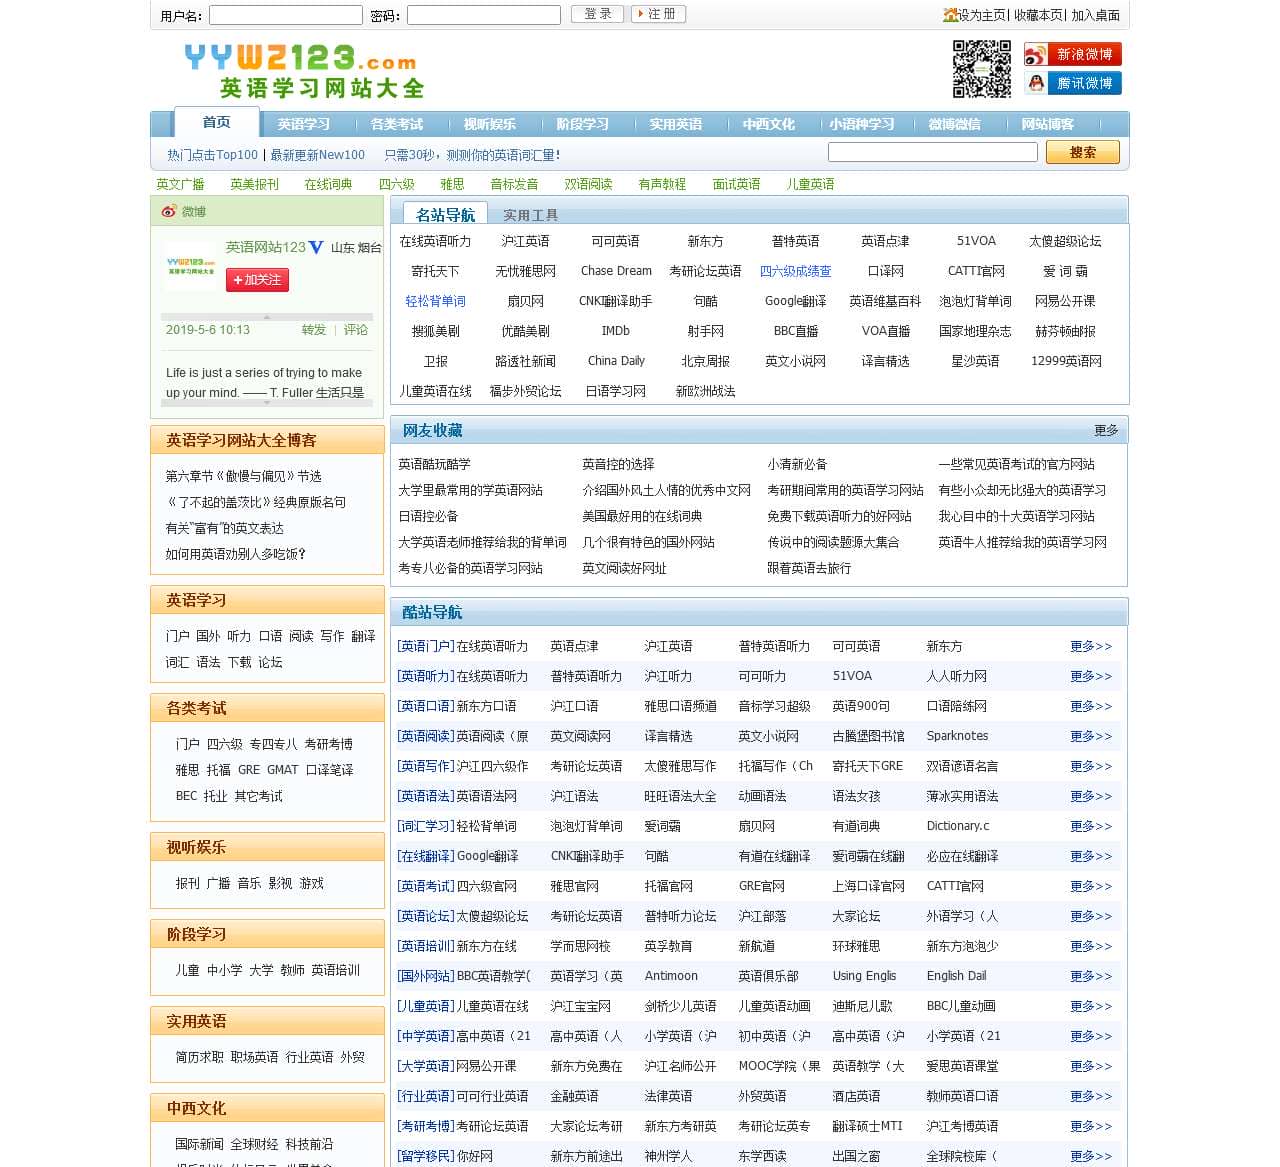Open the 四六级成绩查 link
This screenshot has width=1280, height=1167.
796,271
